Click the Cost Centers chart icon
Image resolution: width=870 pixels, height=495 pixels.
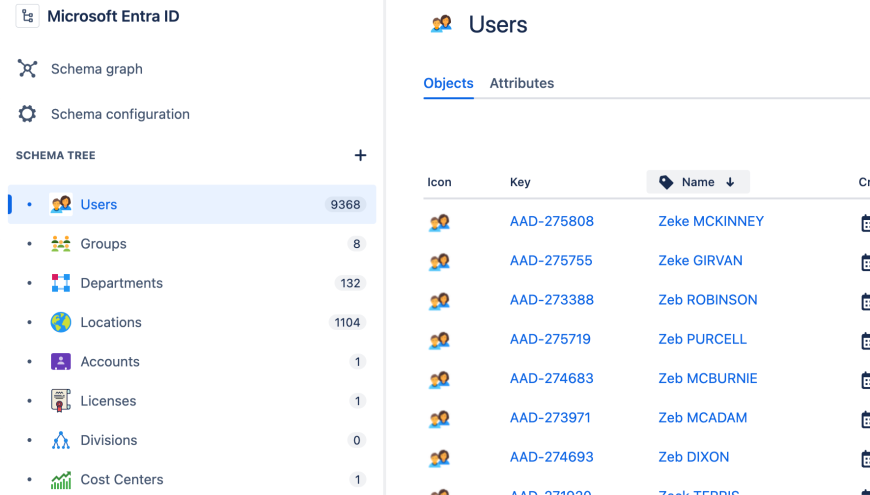pos(61,480)
